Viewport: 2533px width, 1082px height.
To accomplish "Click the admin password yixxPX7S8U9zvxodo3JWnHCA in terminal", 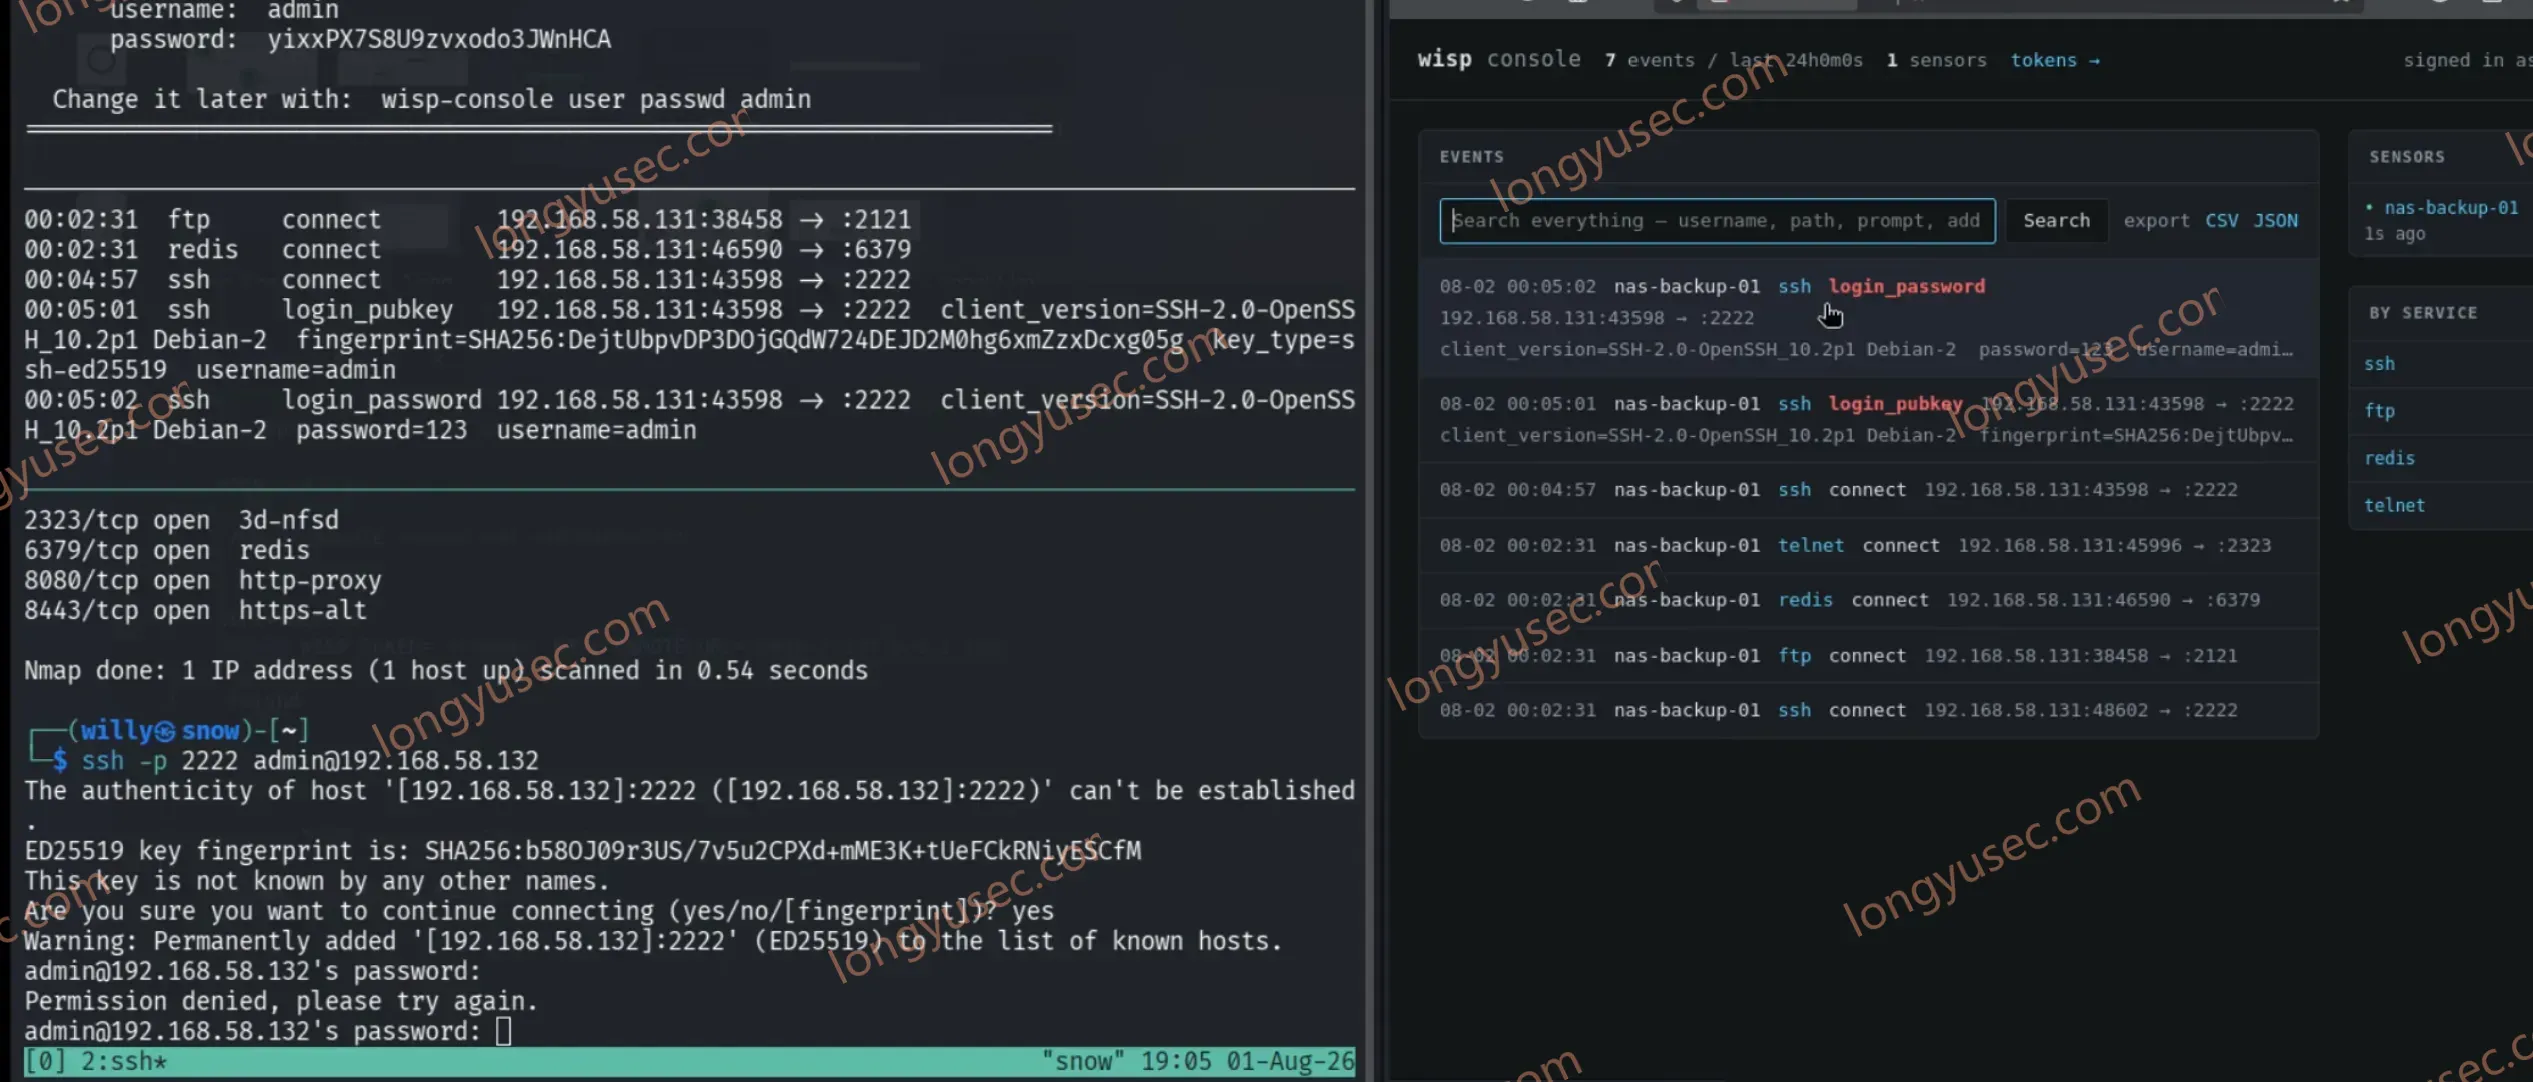I will 439,40.
